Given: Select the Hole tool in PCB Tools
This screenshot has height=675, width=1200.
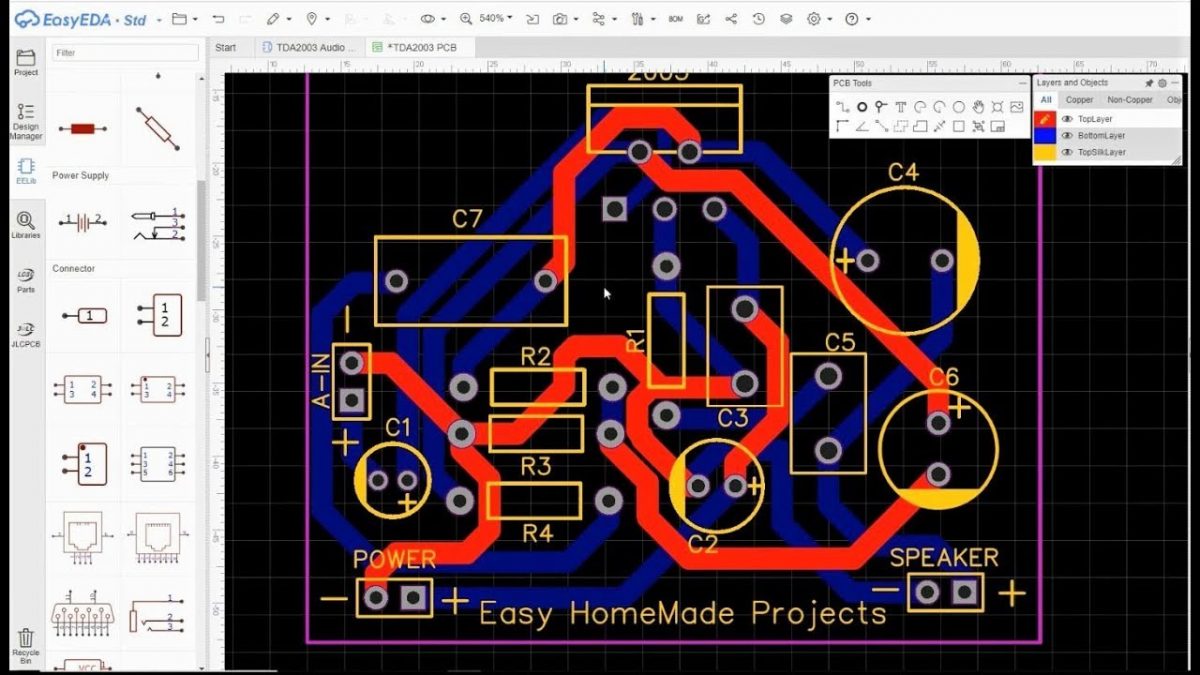Looking at the screenshot, I should pos(997,107).
